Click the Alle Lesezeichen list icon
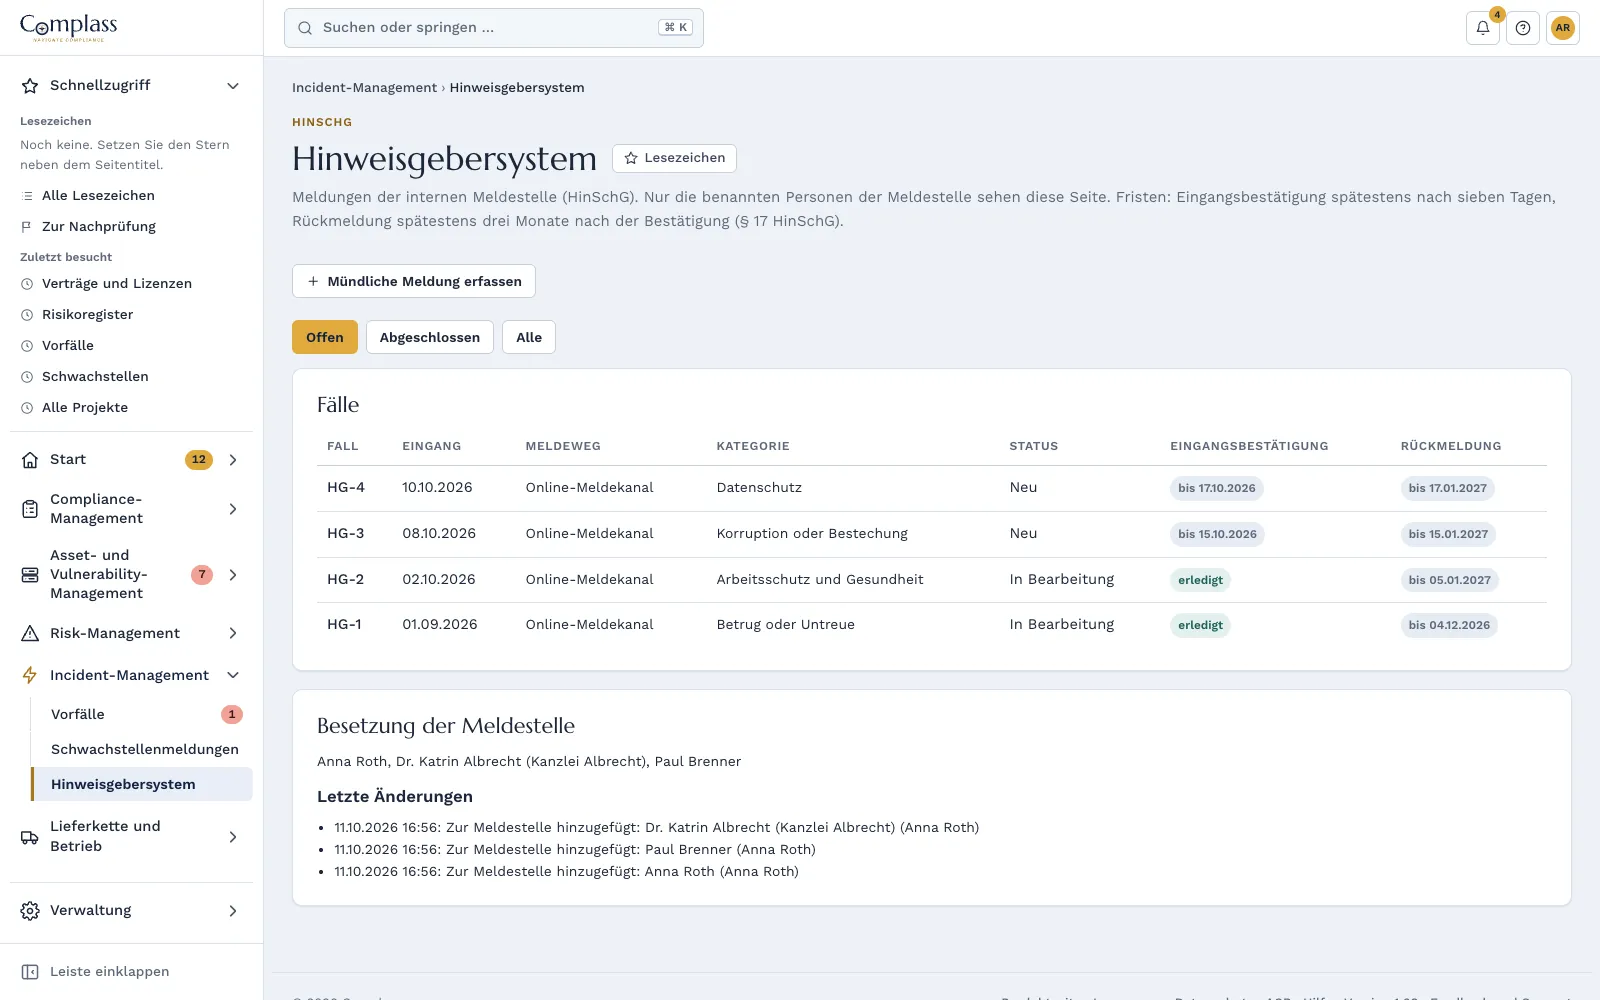The width and height of the screenshot is (1600, 1000). [x=27, y=196]
